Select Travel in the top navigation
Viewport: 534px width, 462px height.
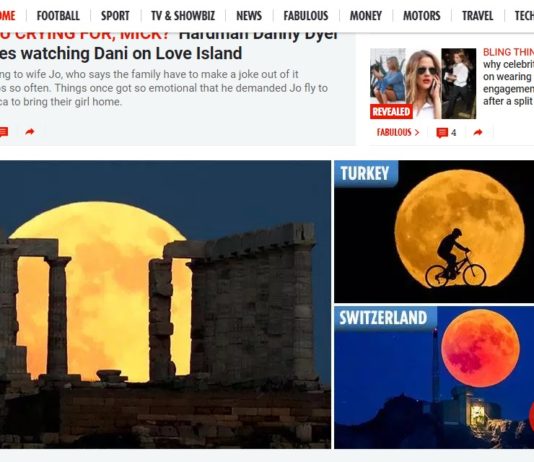477,16
